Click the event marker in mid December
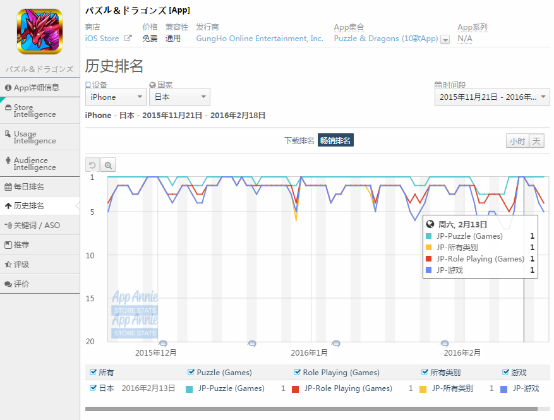Image resolution: width=554 pixels, height=420 pixels. pos(252,343)
